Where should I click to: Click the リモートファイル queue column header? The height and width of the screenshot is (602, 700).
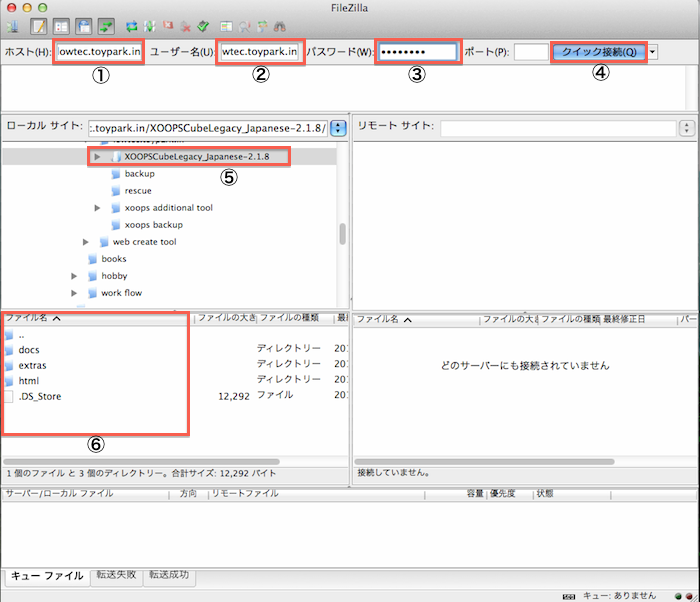click(x=316, y=493)
